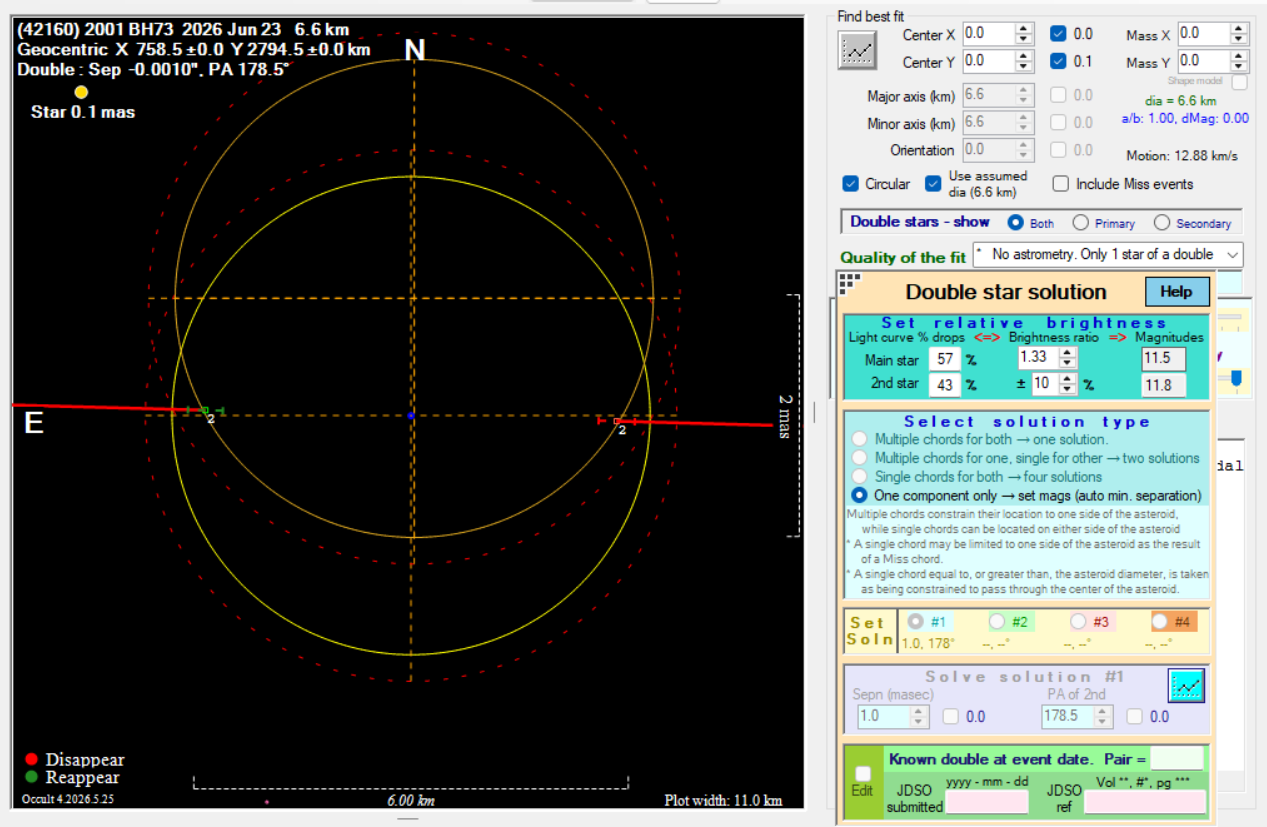Uncheck the Circular checkbox
This screenshot has height=827, width=1267.
(851, 184)
